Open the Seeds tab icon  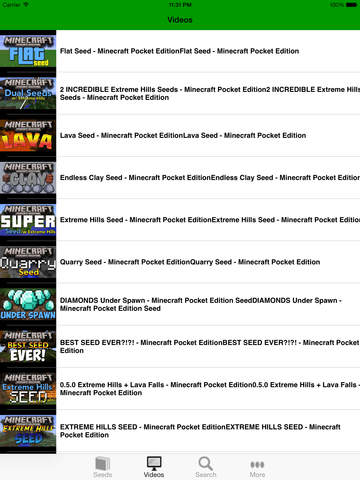[103, 463]
